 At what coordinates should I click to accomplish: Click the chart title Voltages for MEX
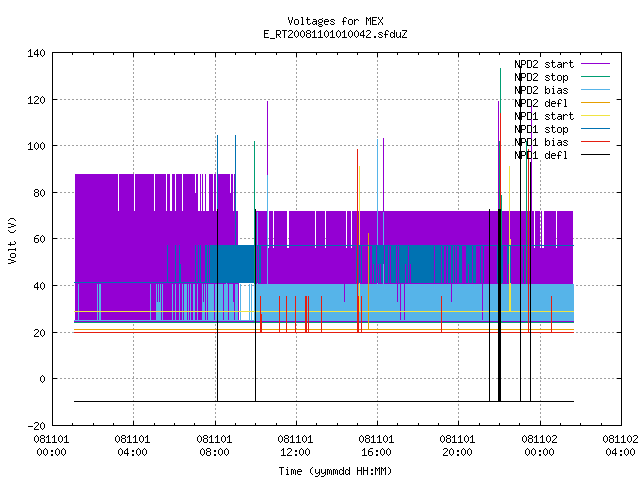coord(335,21)
